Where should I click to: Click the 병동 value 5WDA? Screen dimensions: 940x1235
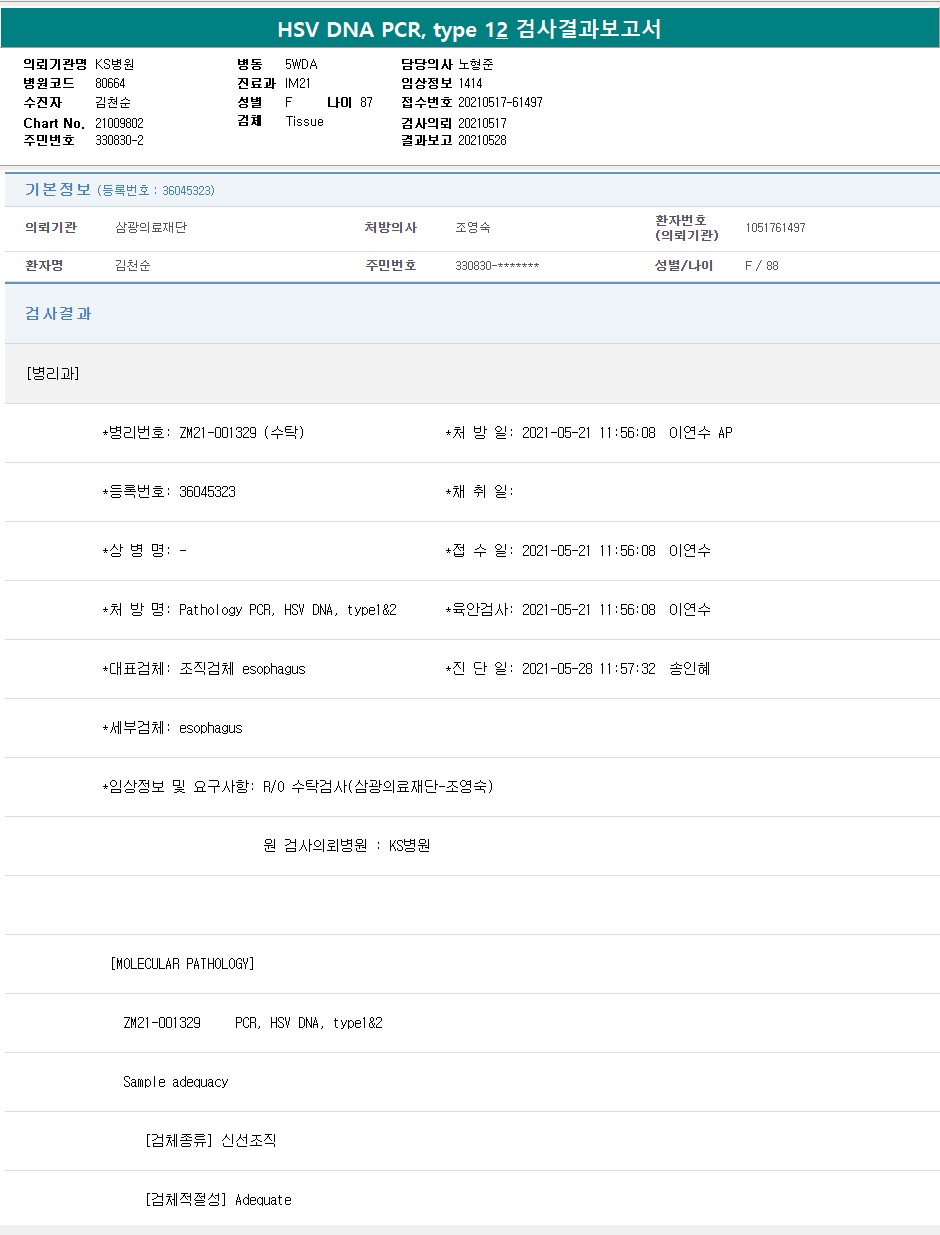coord(301,64)
